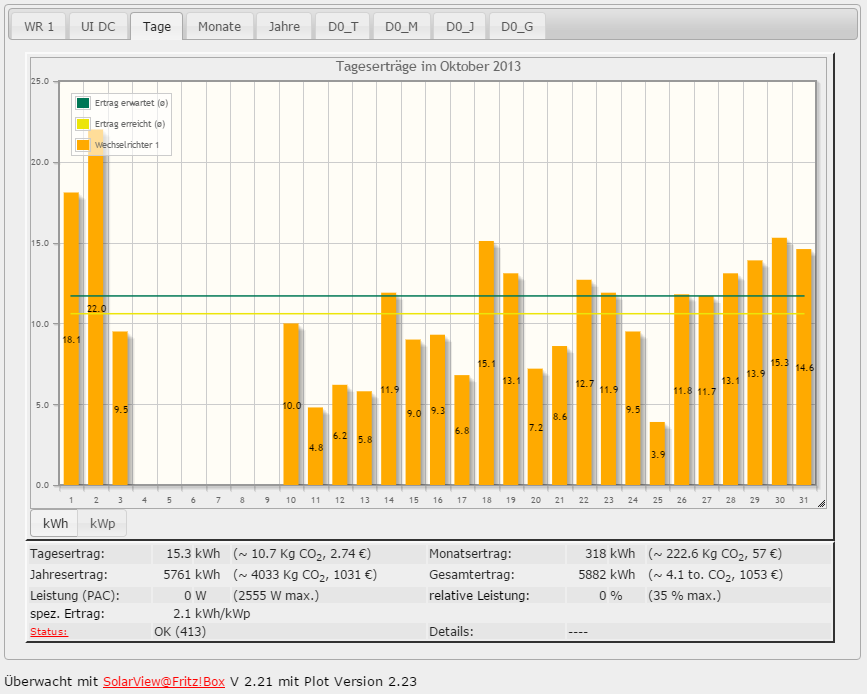Image resolution: width=867 pixels, height=694 pixels.
Task: Click the 'Wechselrichter 1' legend label
Action: pos(127,145)
